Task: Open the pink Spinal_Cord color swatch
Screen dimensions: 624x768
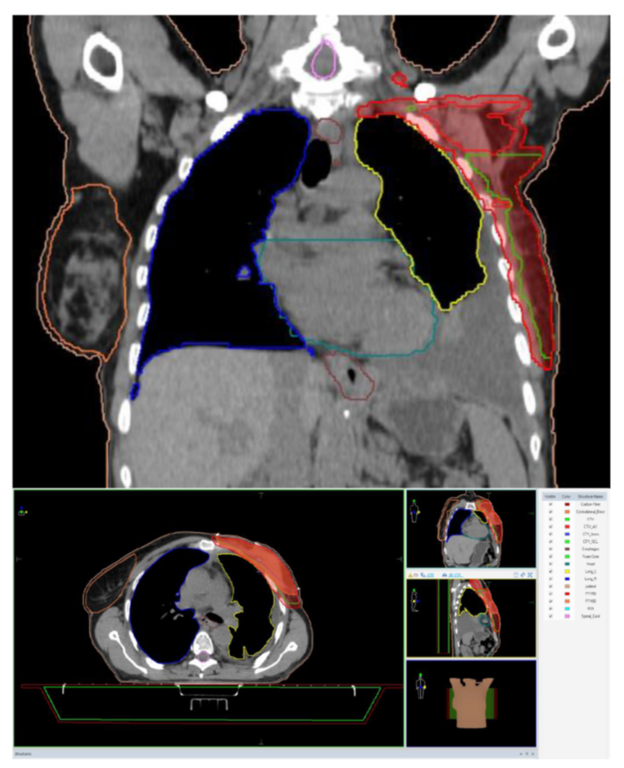Action: click(x=567, y=616)
